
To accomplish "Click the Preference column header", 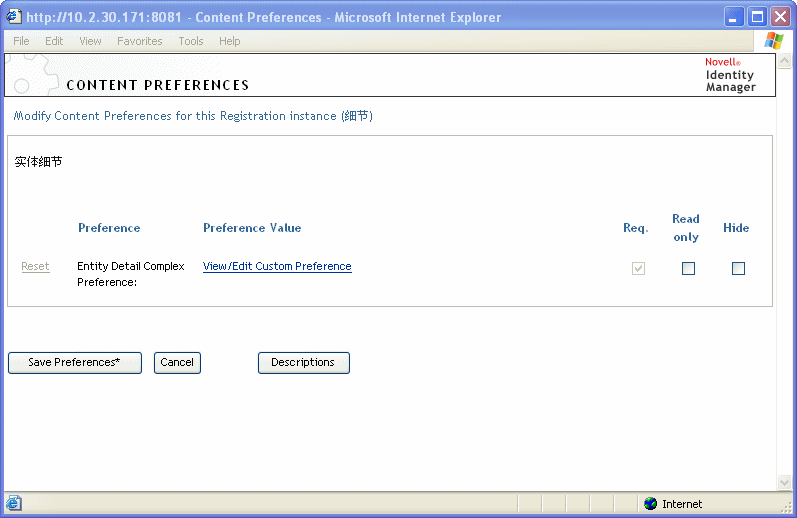I will pos(109,228).
